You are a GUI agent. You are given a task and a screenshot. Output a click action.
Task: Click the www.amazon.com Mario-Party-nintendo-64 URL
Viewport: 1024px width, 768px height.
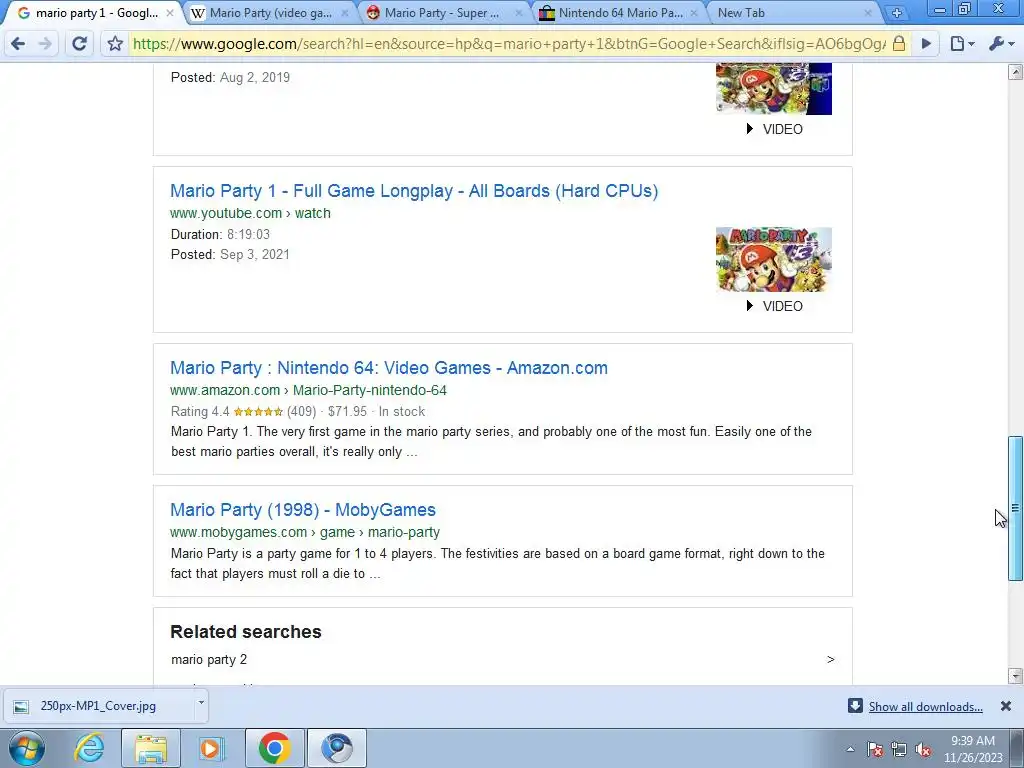pos(308,390)
